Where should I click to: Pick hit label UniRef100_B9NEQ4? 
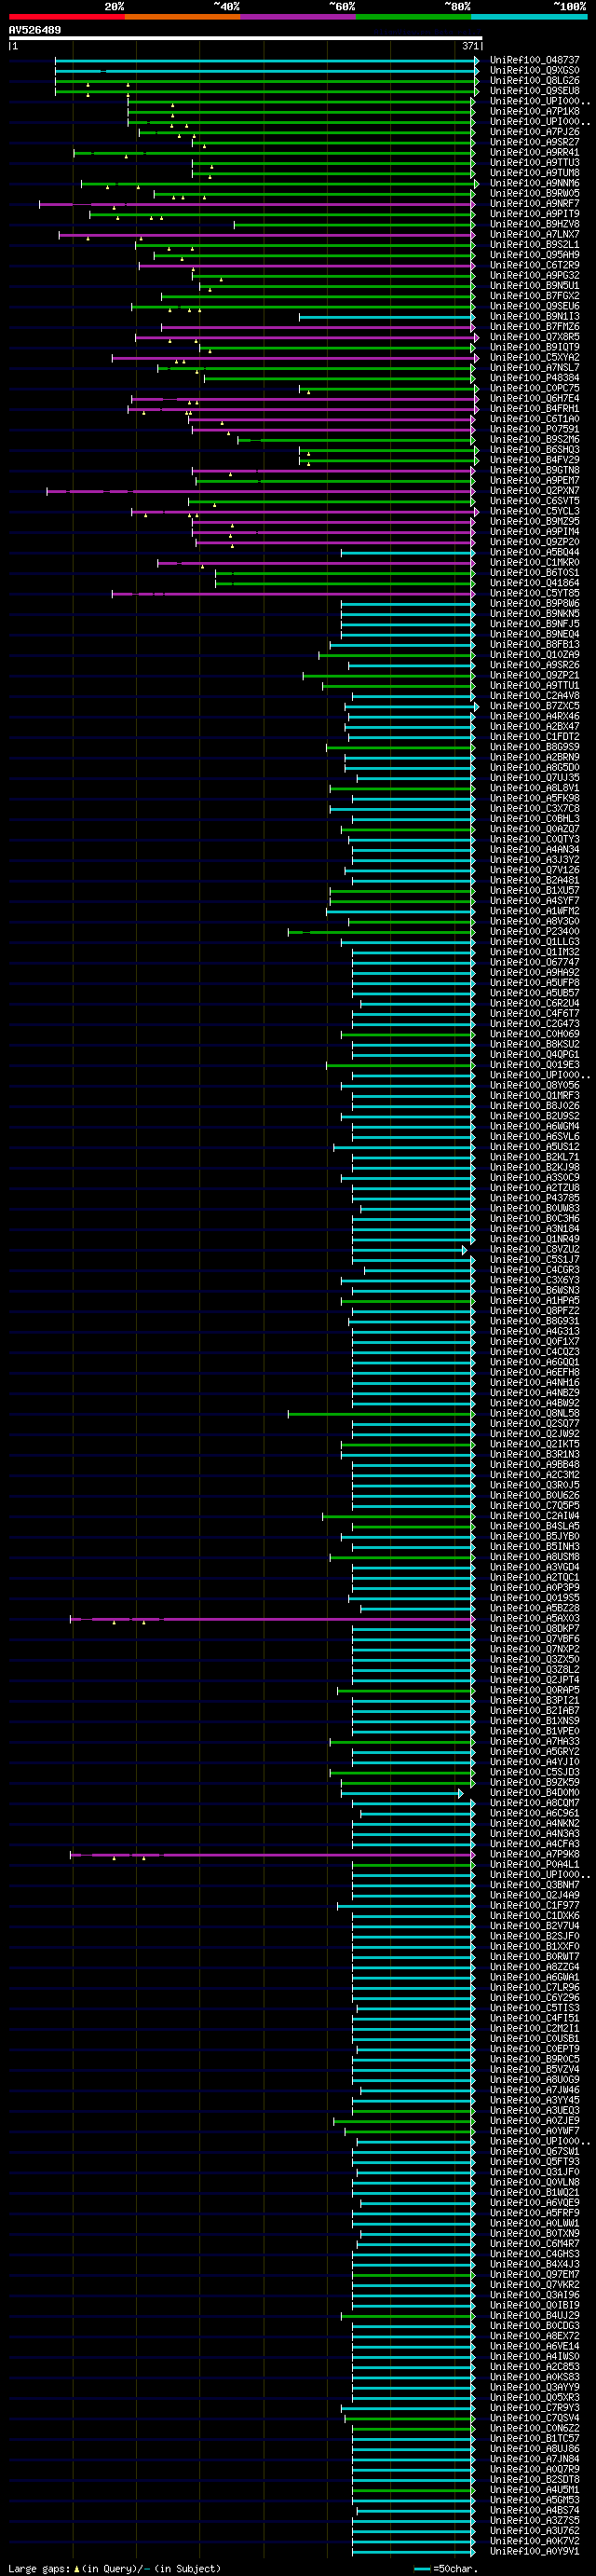click(534, 634)
